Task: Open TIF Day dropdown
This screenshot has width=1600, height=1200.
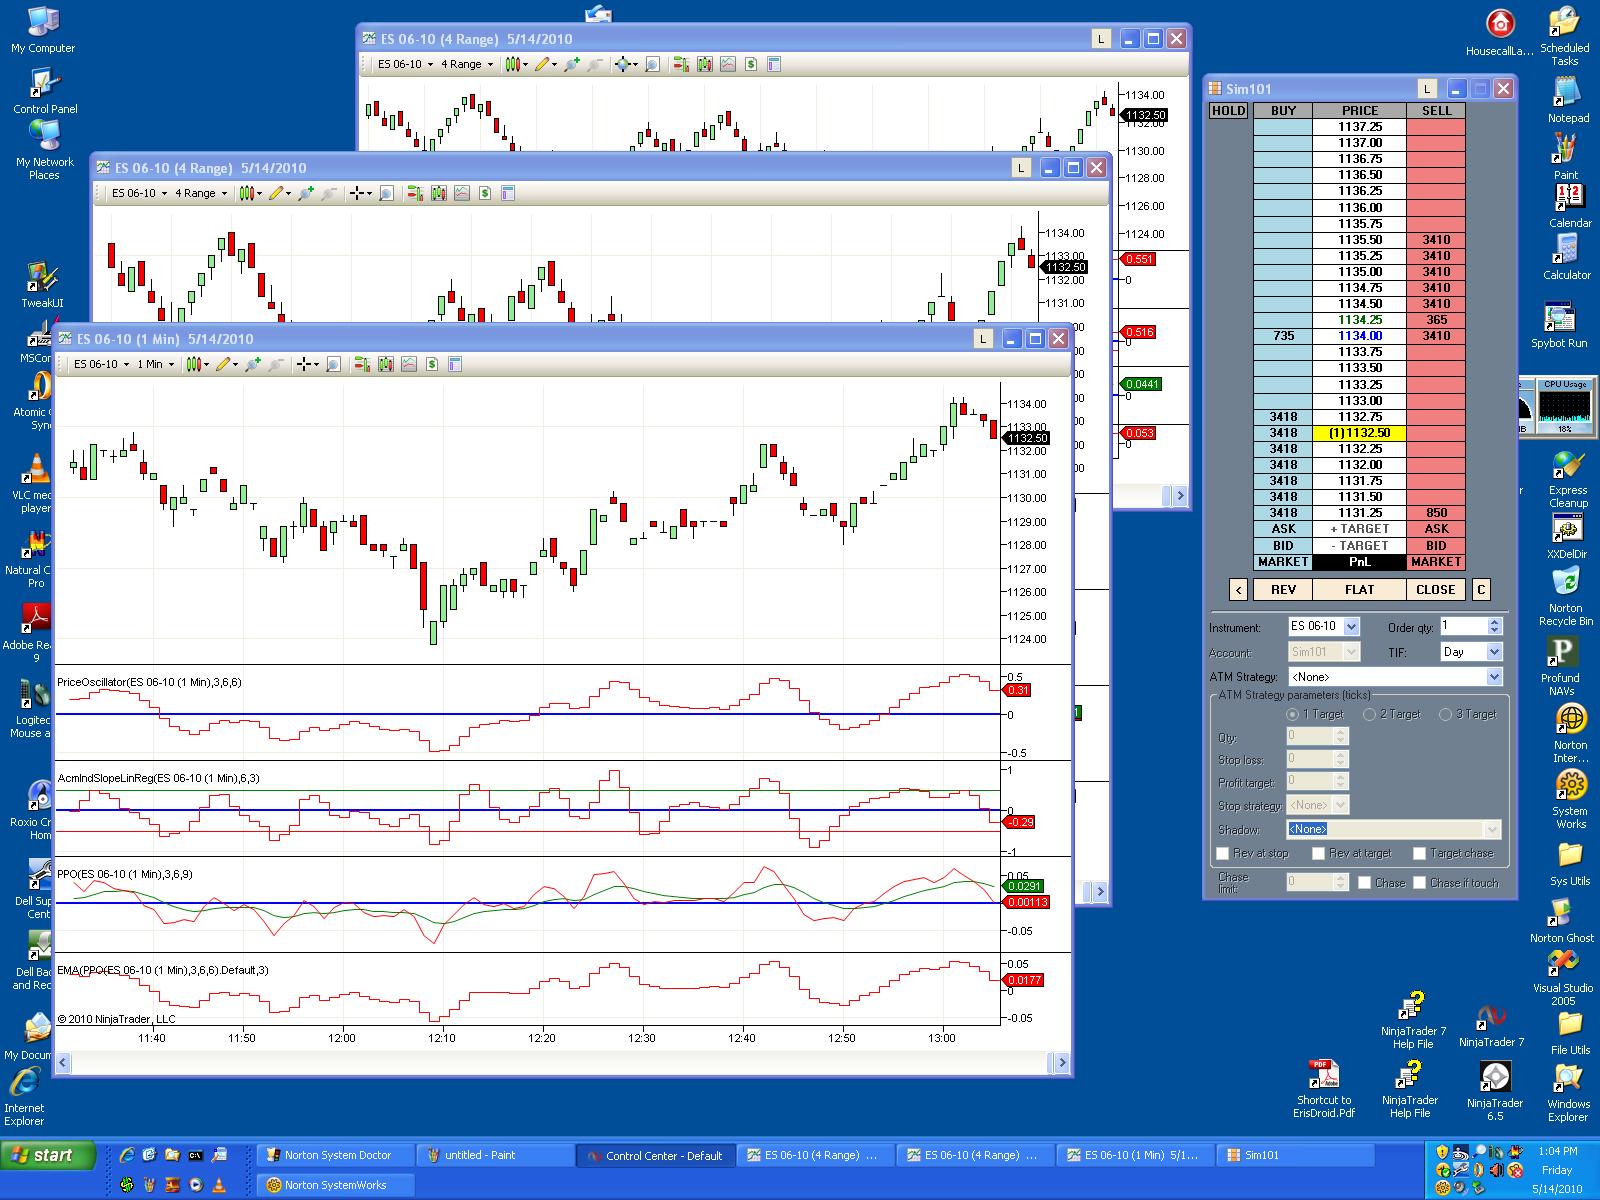Action: [1494, 652]
